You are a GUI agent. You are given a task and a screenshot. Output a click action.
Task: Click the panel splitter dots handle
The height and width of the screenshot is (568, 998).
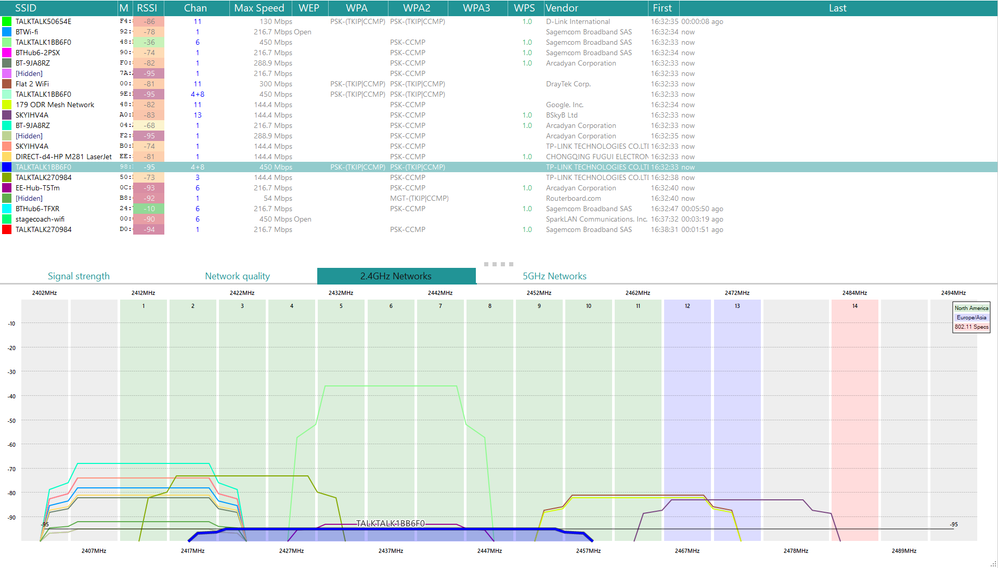(x=498, y=264)
